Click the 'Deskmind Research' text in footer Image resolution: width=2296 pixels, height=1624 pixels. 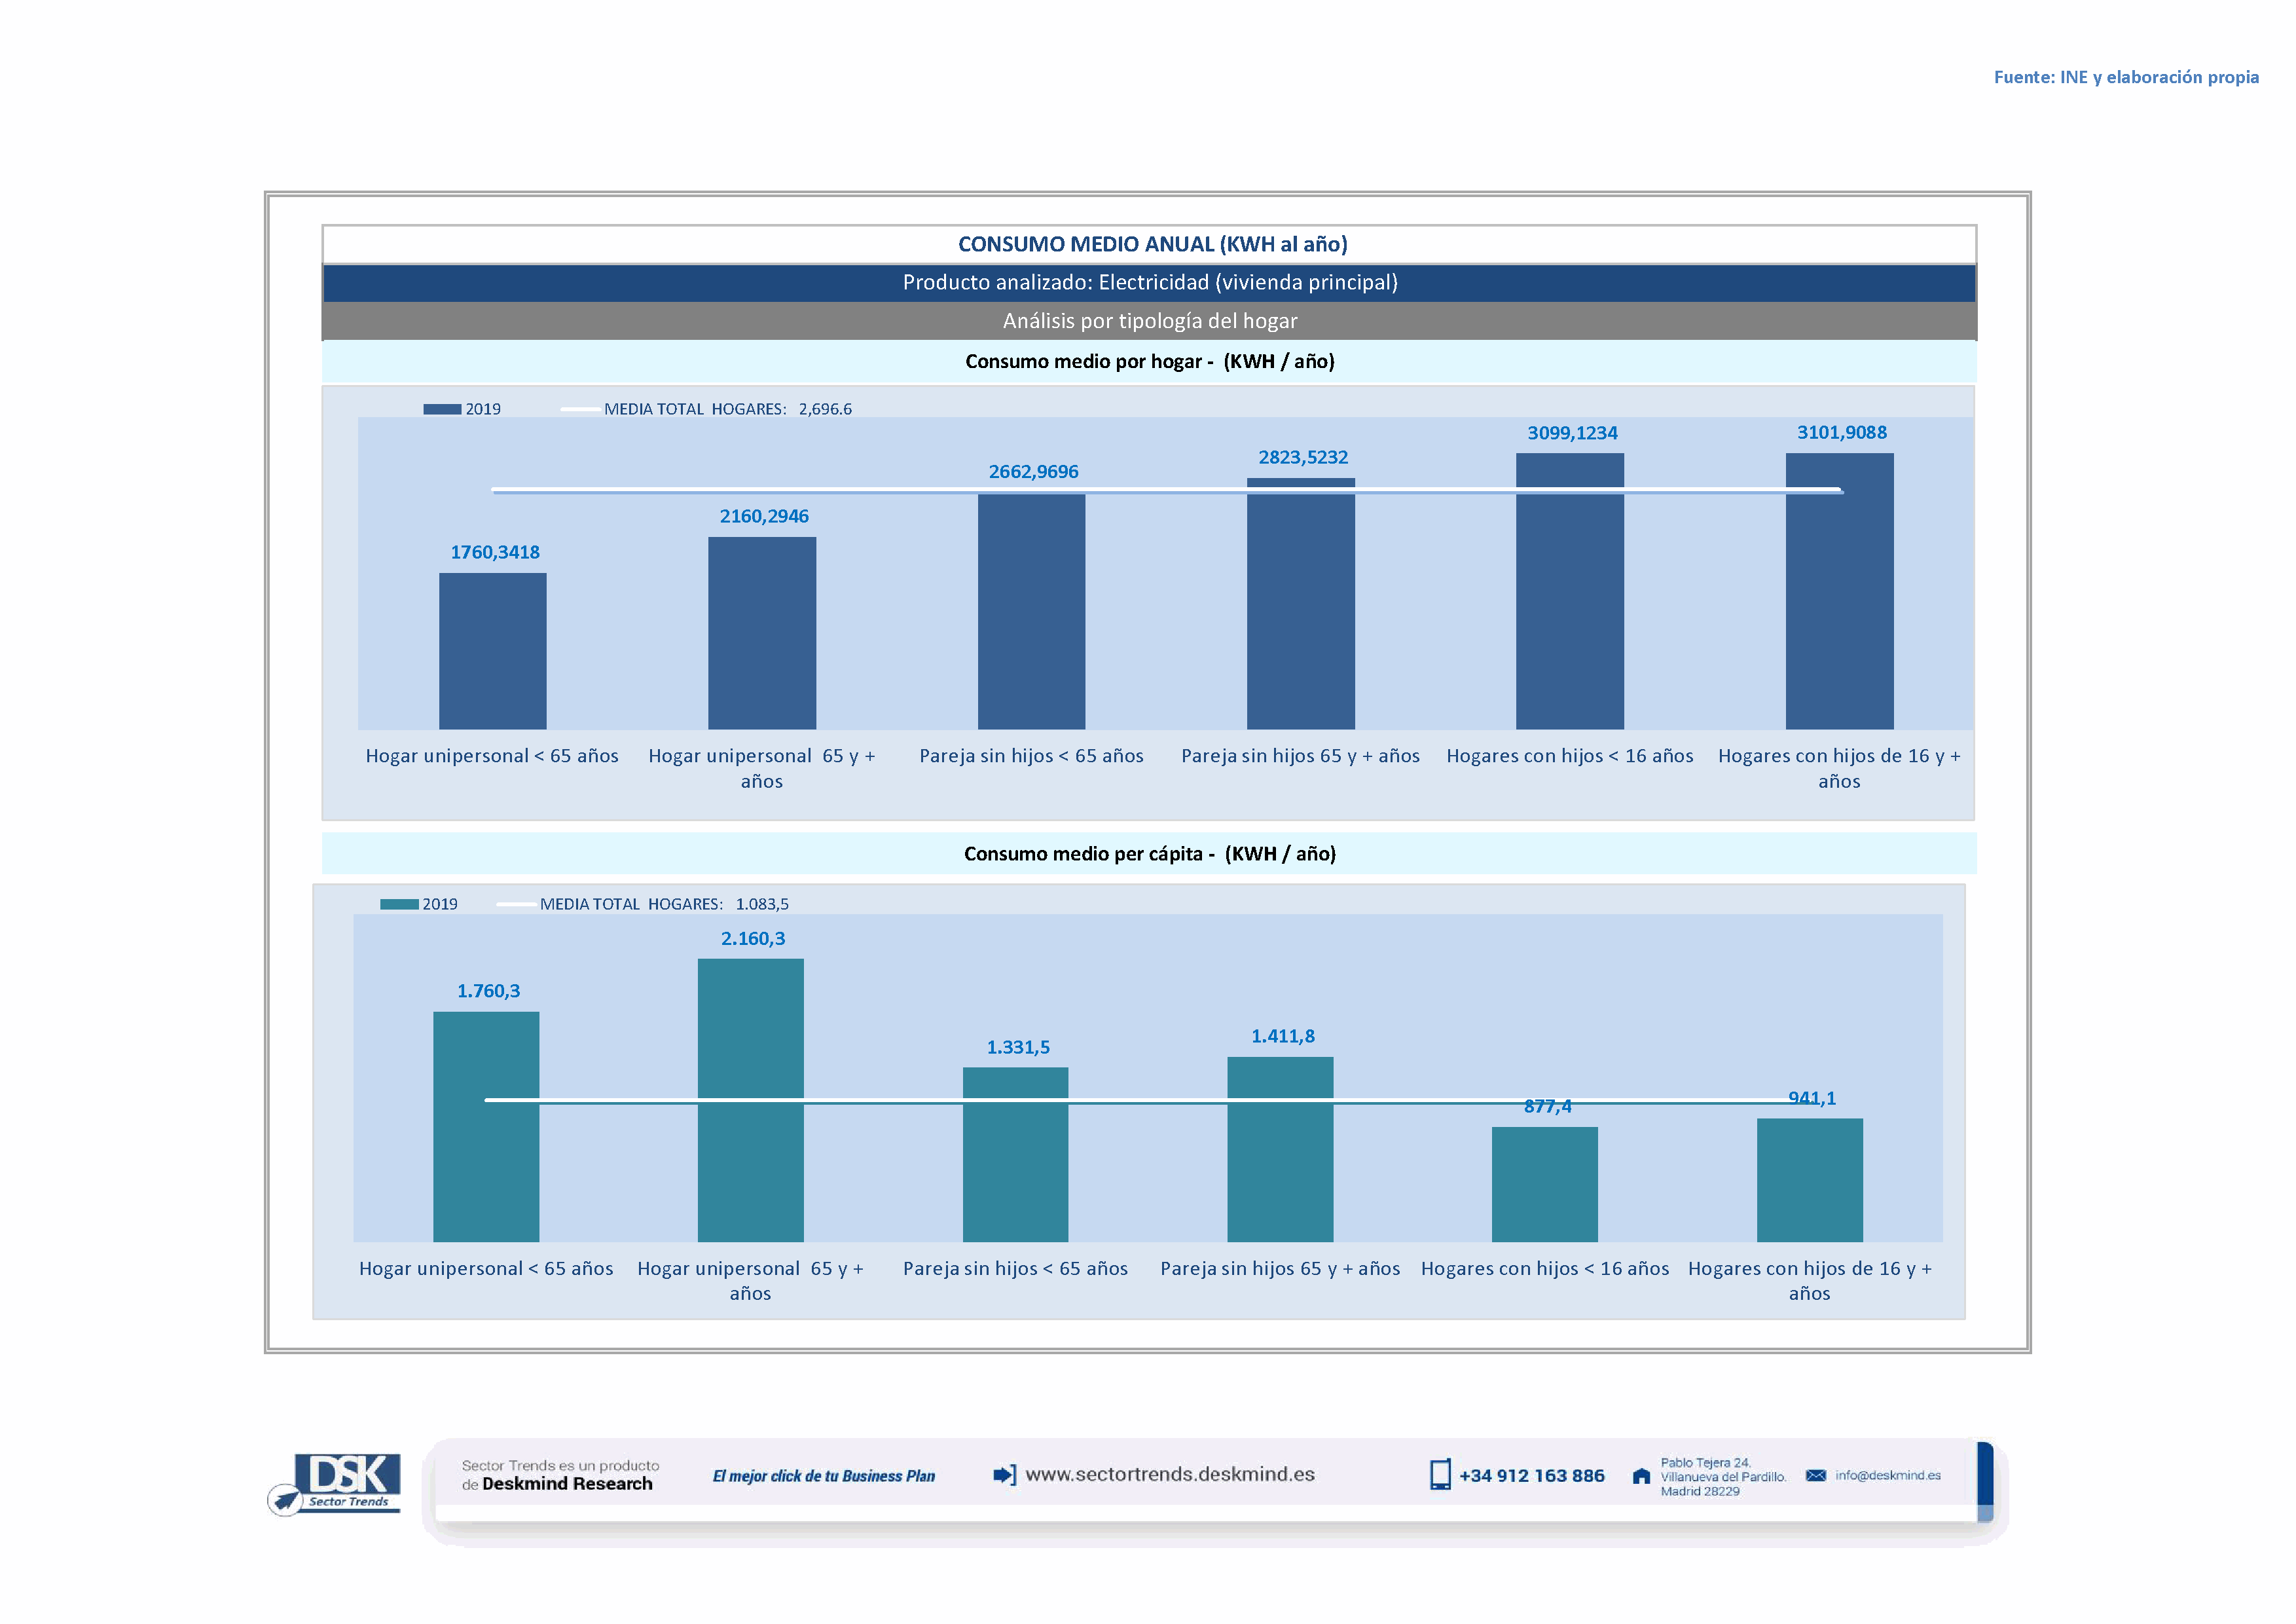click(567, 1484)
